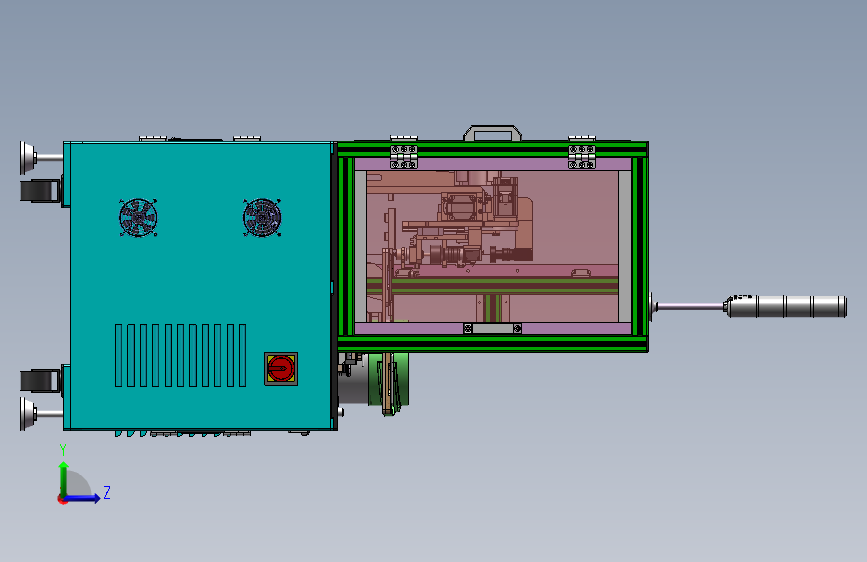
Task: Click the "Y" axis label
Action: (x=63, y=450)
